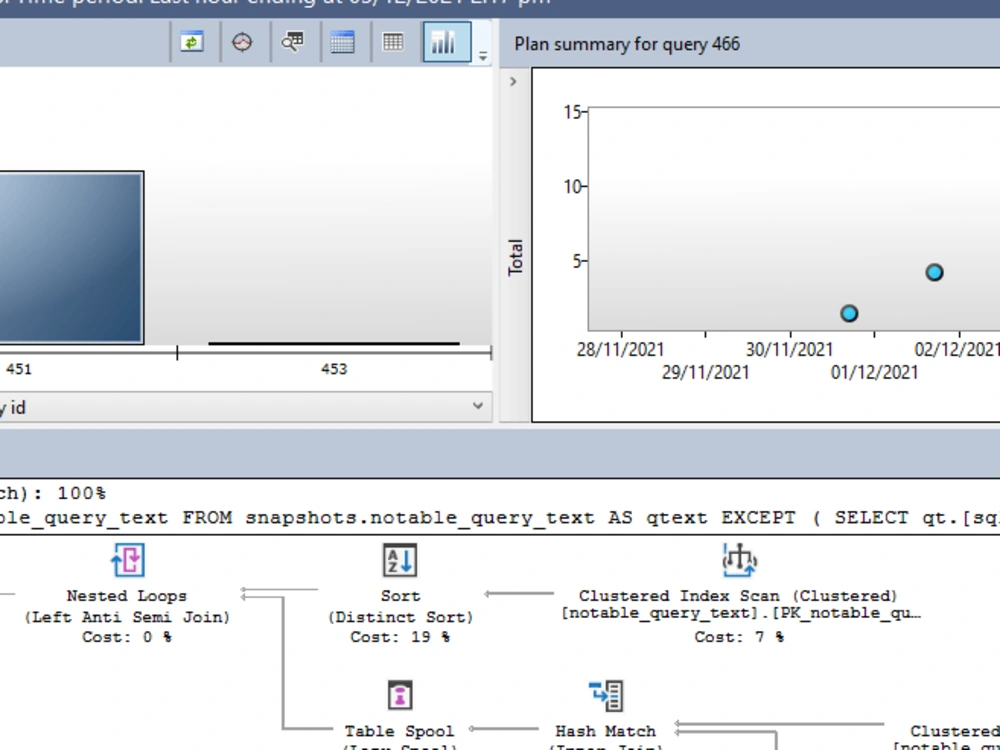The height and width of the screenshot is (750, 1000).
Task: Click 'Clustered Index Scan (Clustered)' label
Action: (738, 596)
